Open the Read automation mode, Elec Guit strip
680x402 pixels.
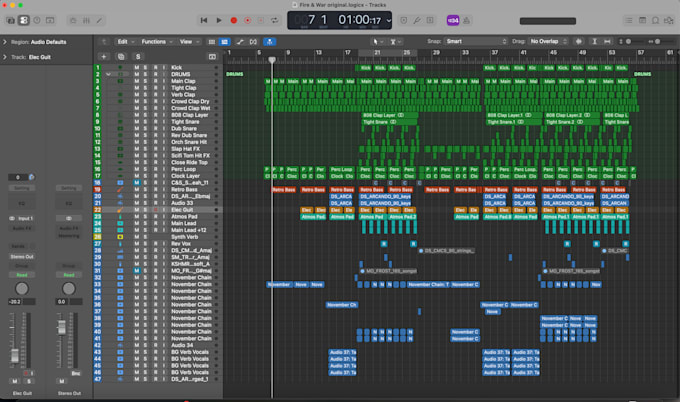tap(22, 275)
